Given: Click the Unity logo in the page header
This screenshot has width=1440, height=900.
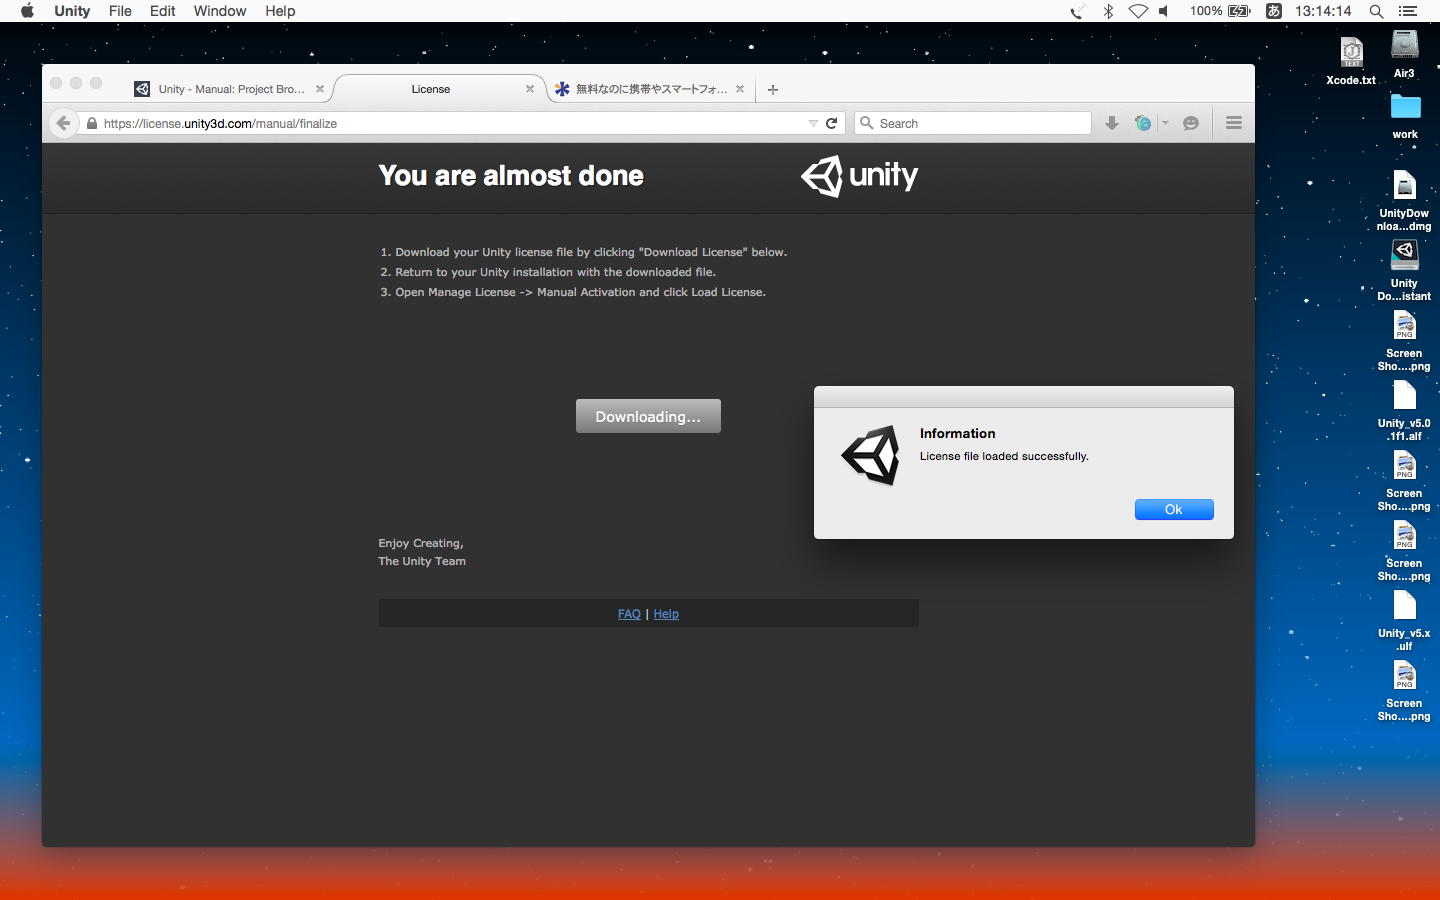Looking at the screenshot, I should 859,176.
